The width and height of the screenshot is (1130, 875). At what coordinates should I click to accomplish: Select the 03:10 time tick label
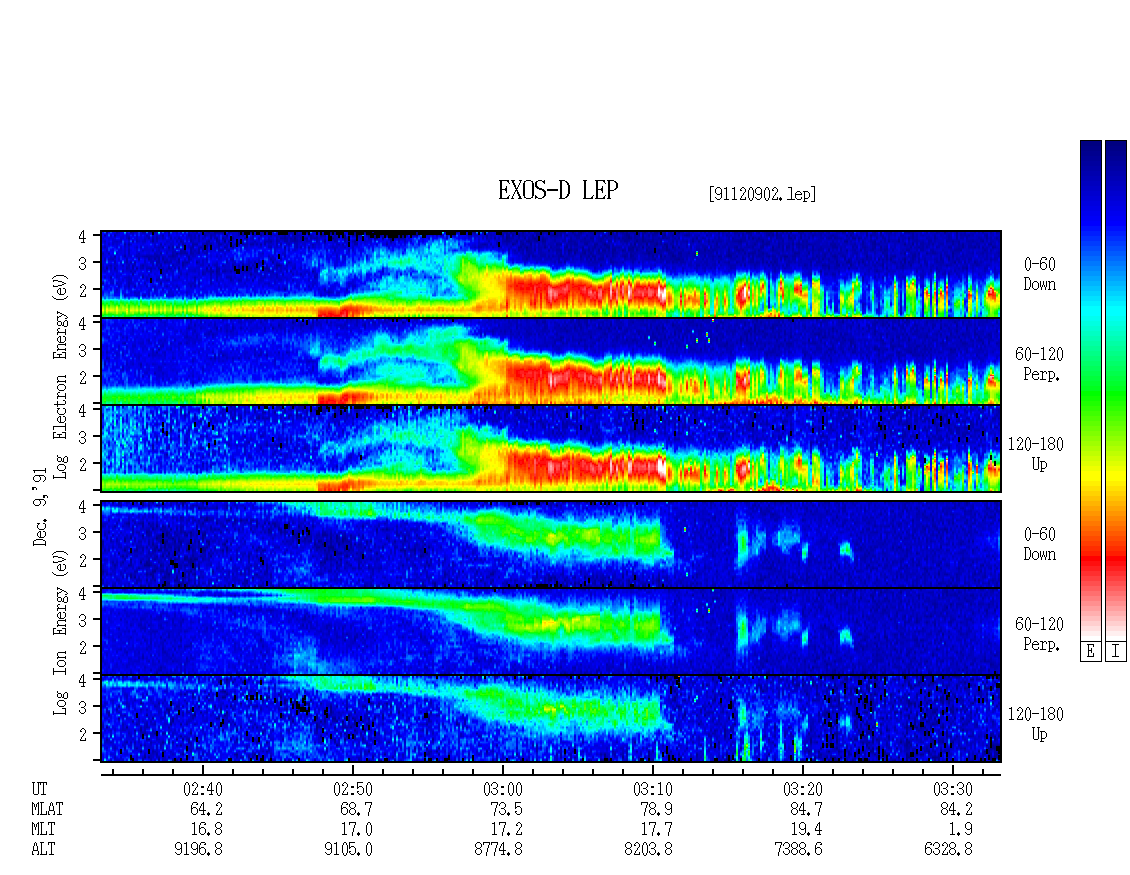[x=653, y=789]
